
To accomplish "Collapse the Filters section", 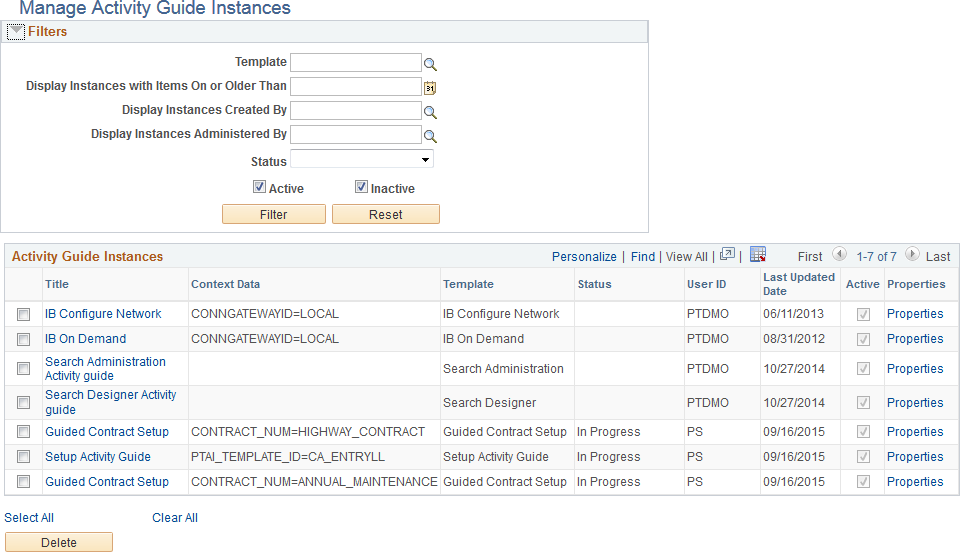I will tap(15, 32).
